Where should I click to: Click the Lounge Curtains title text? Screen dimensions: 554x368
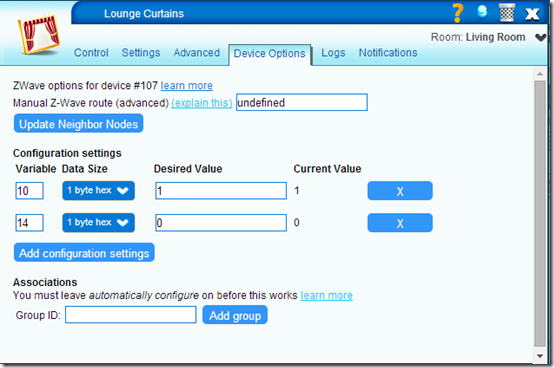[x=144, y=13]
